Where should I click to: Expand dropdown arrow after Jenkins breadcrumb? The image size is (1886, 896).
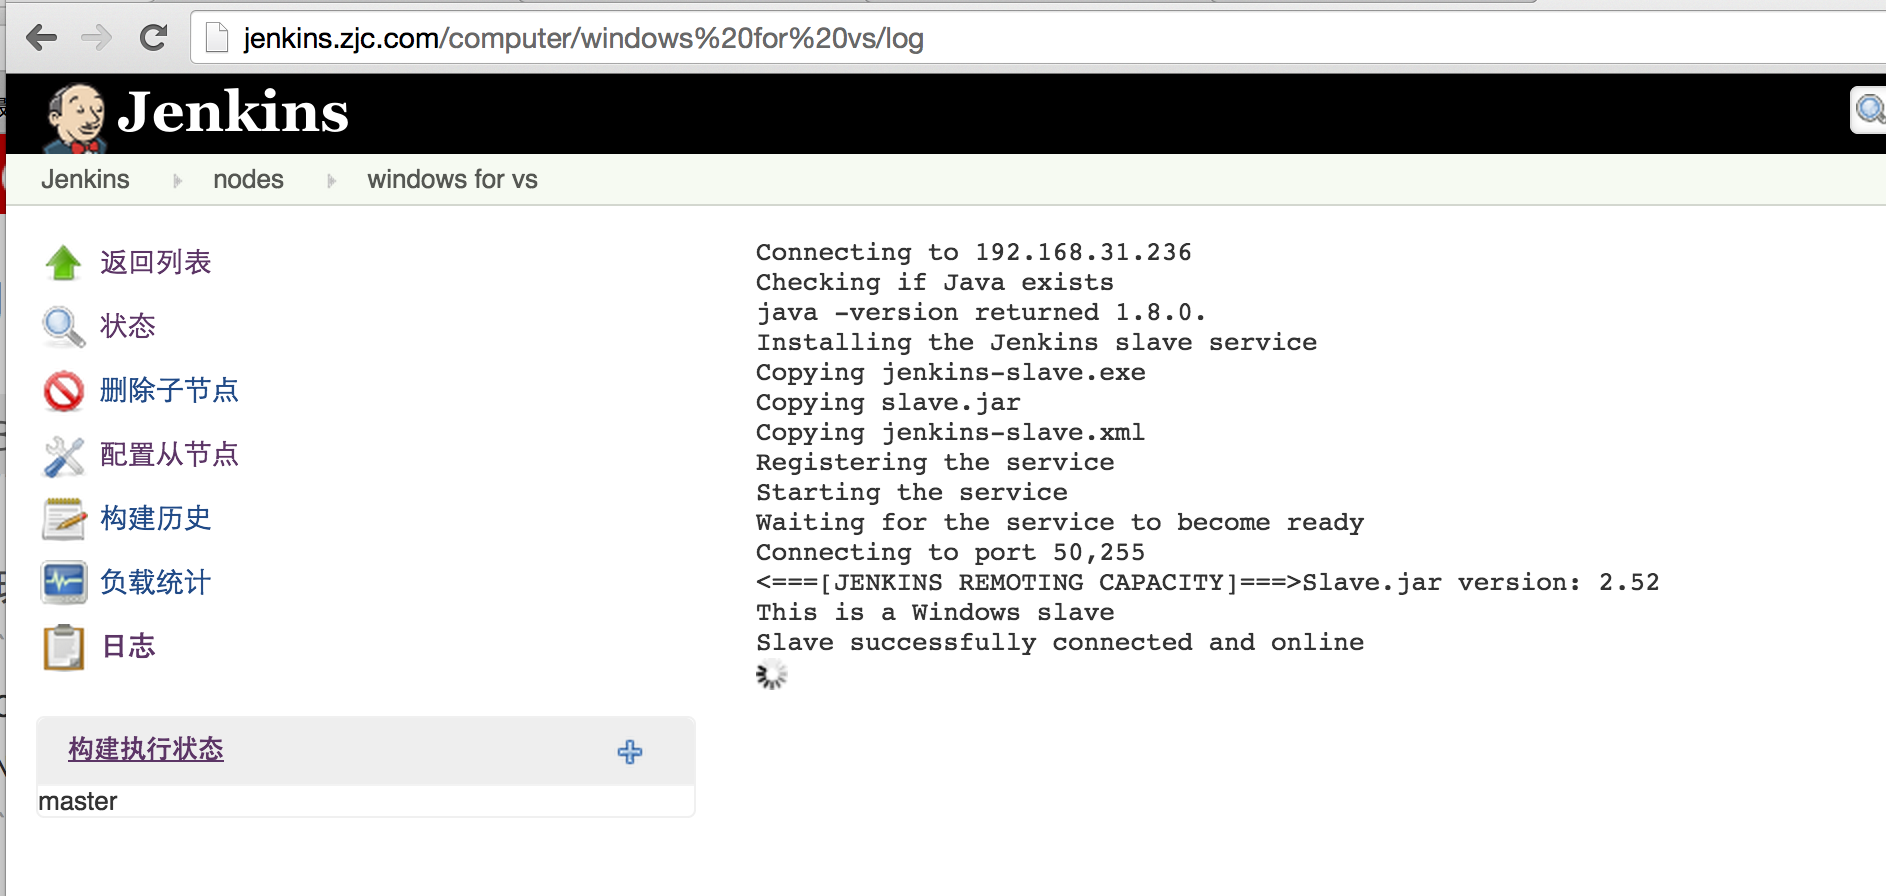[177, 181]
